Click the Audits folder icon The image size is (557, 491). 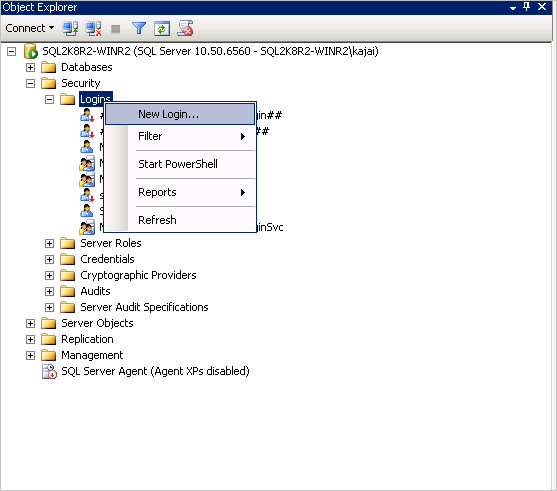(67, 291)
